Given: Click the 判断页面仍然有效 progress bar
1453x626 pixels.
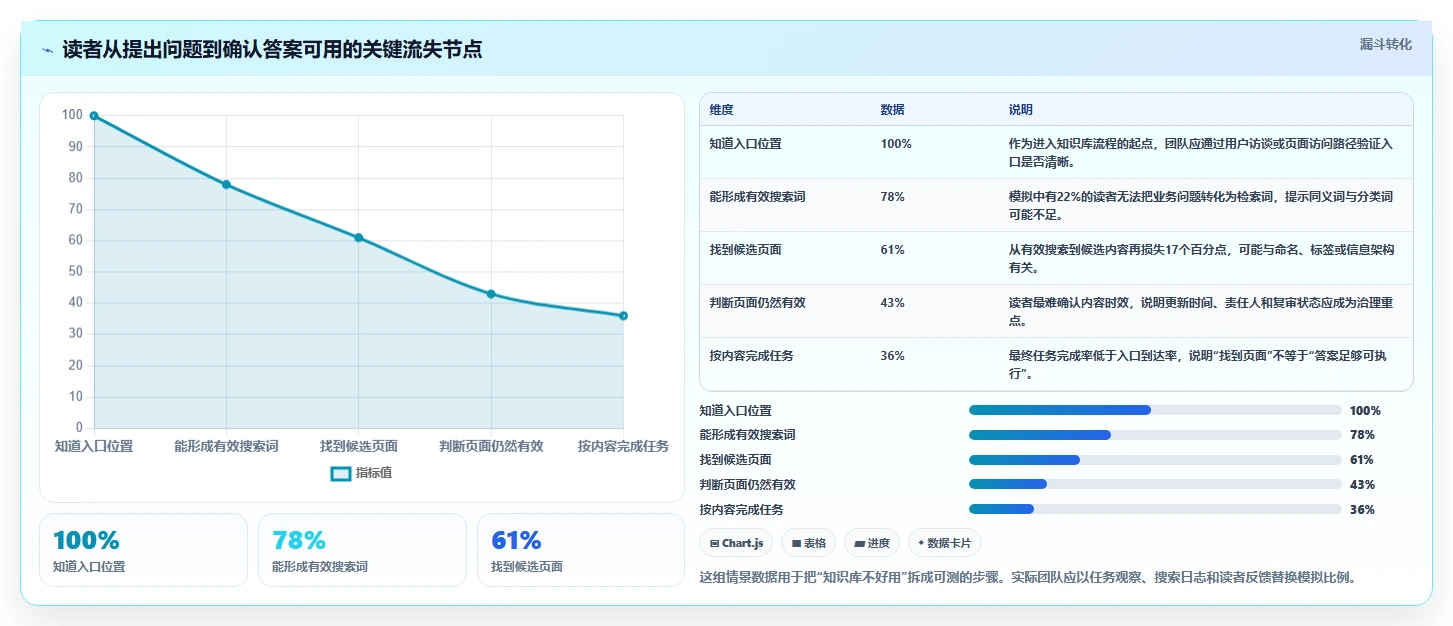Looking at the screenshot, I should click(1155, 484).
